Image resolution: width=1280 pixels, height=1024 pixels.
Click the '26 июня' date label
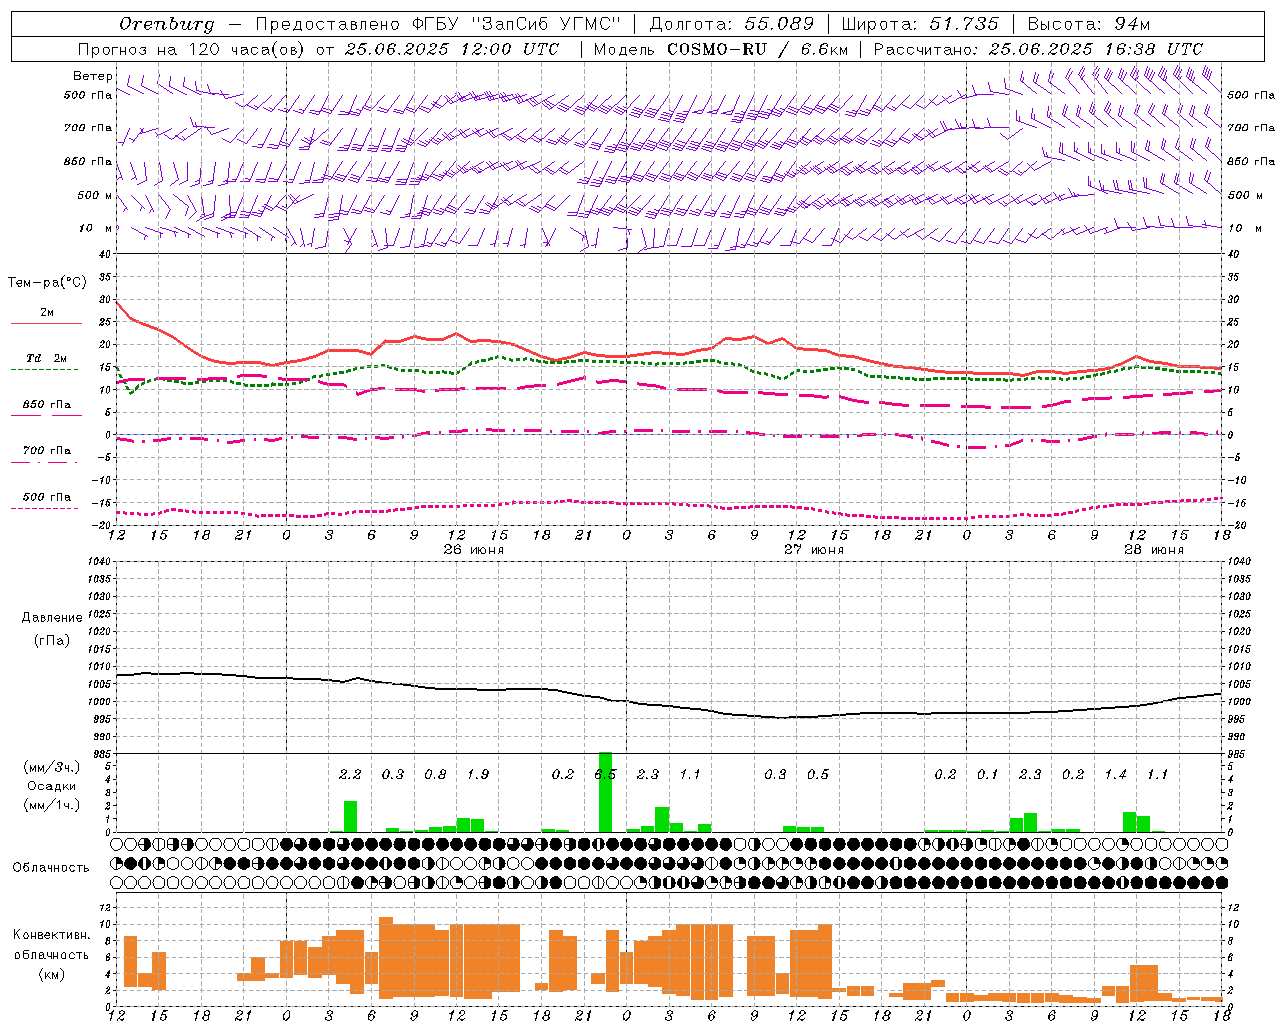(474, 550)
